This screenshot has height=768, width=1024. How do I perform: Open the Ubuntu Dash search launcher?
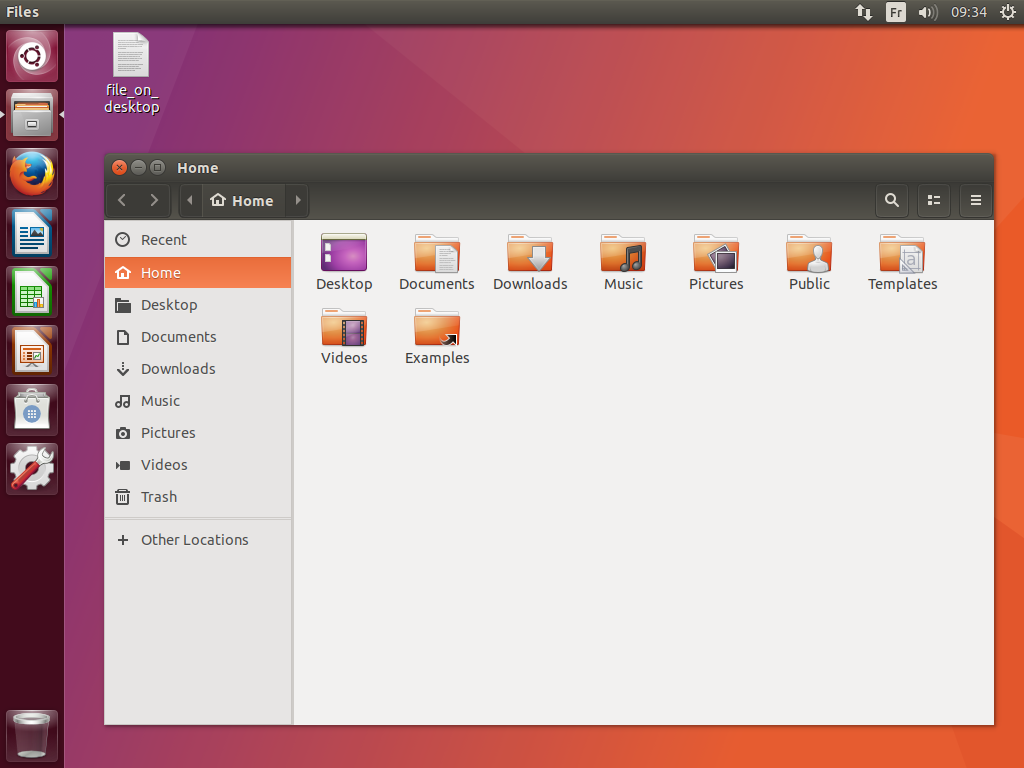[32, 56]
